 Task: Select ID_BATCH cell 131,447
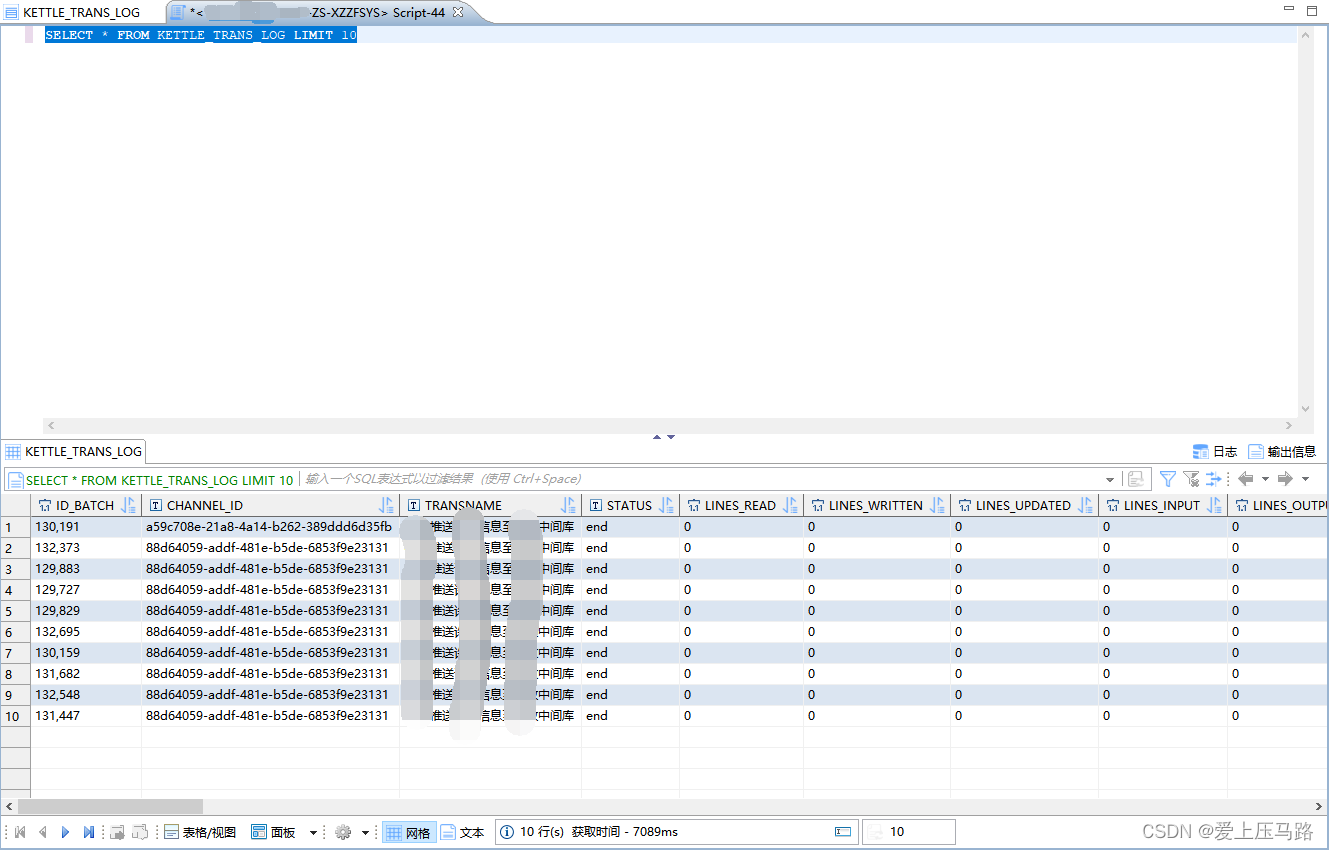coord(86,716)
